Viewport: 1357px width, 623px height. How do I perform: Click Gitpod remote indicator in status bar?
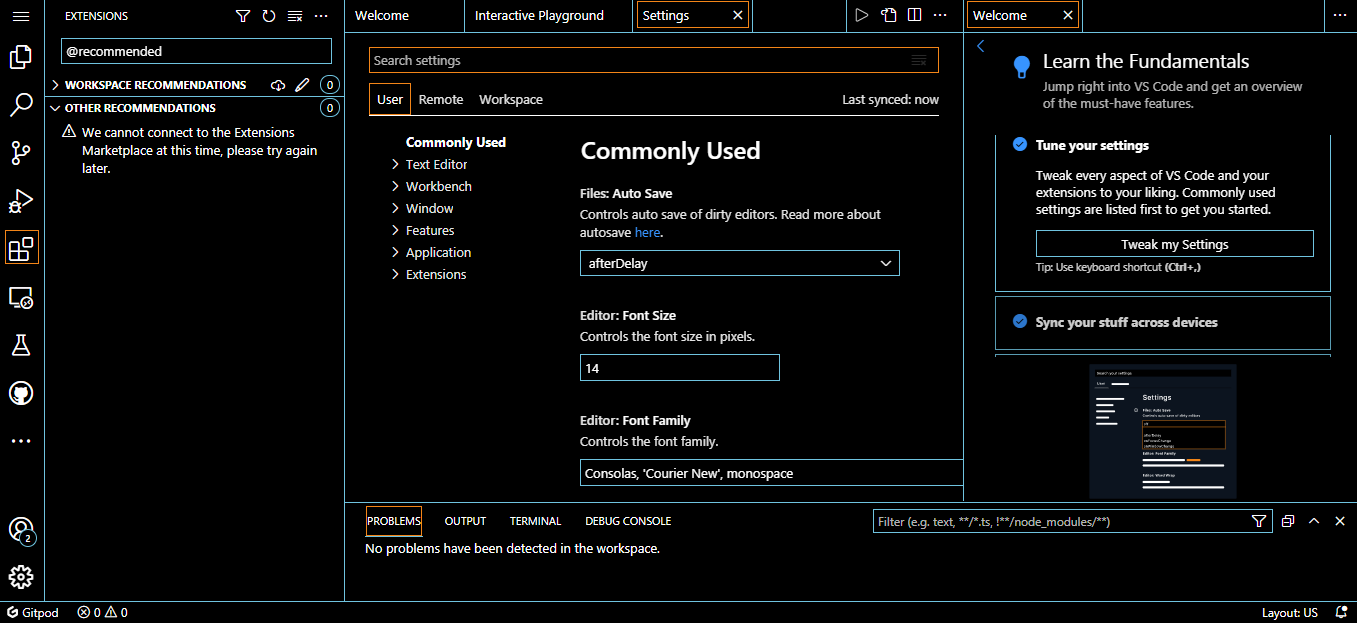pos(33,612)
